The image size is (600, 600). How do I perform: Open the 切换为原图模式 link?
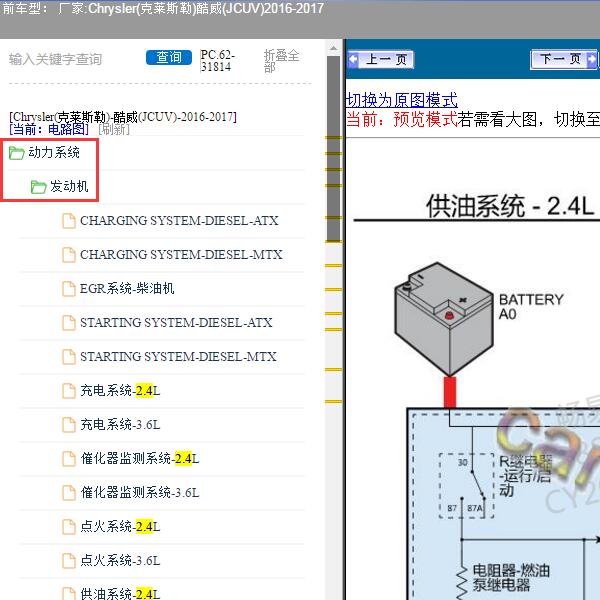coord(402,100)
